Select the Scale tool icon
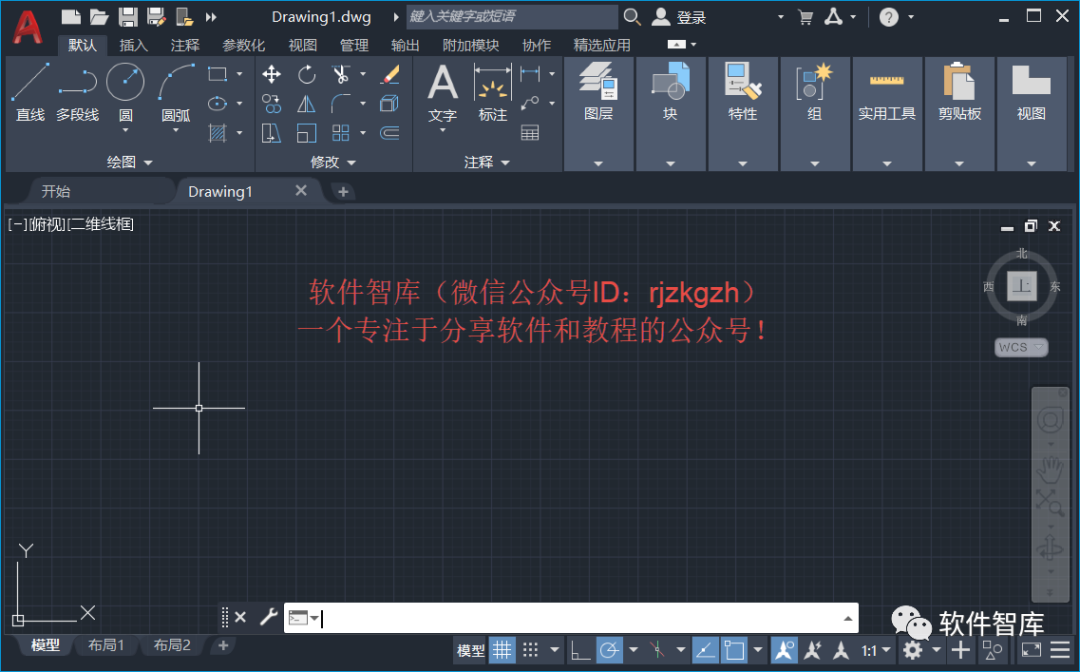Viewport: 1080px width, 672px height. click(x=307, y=133)
